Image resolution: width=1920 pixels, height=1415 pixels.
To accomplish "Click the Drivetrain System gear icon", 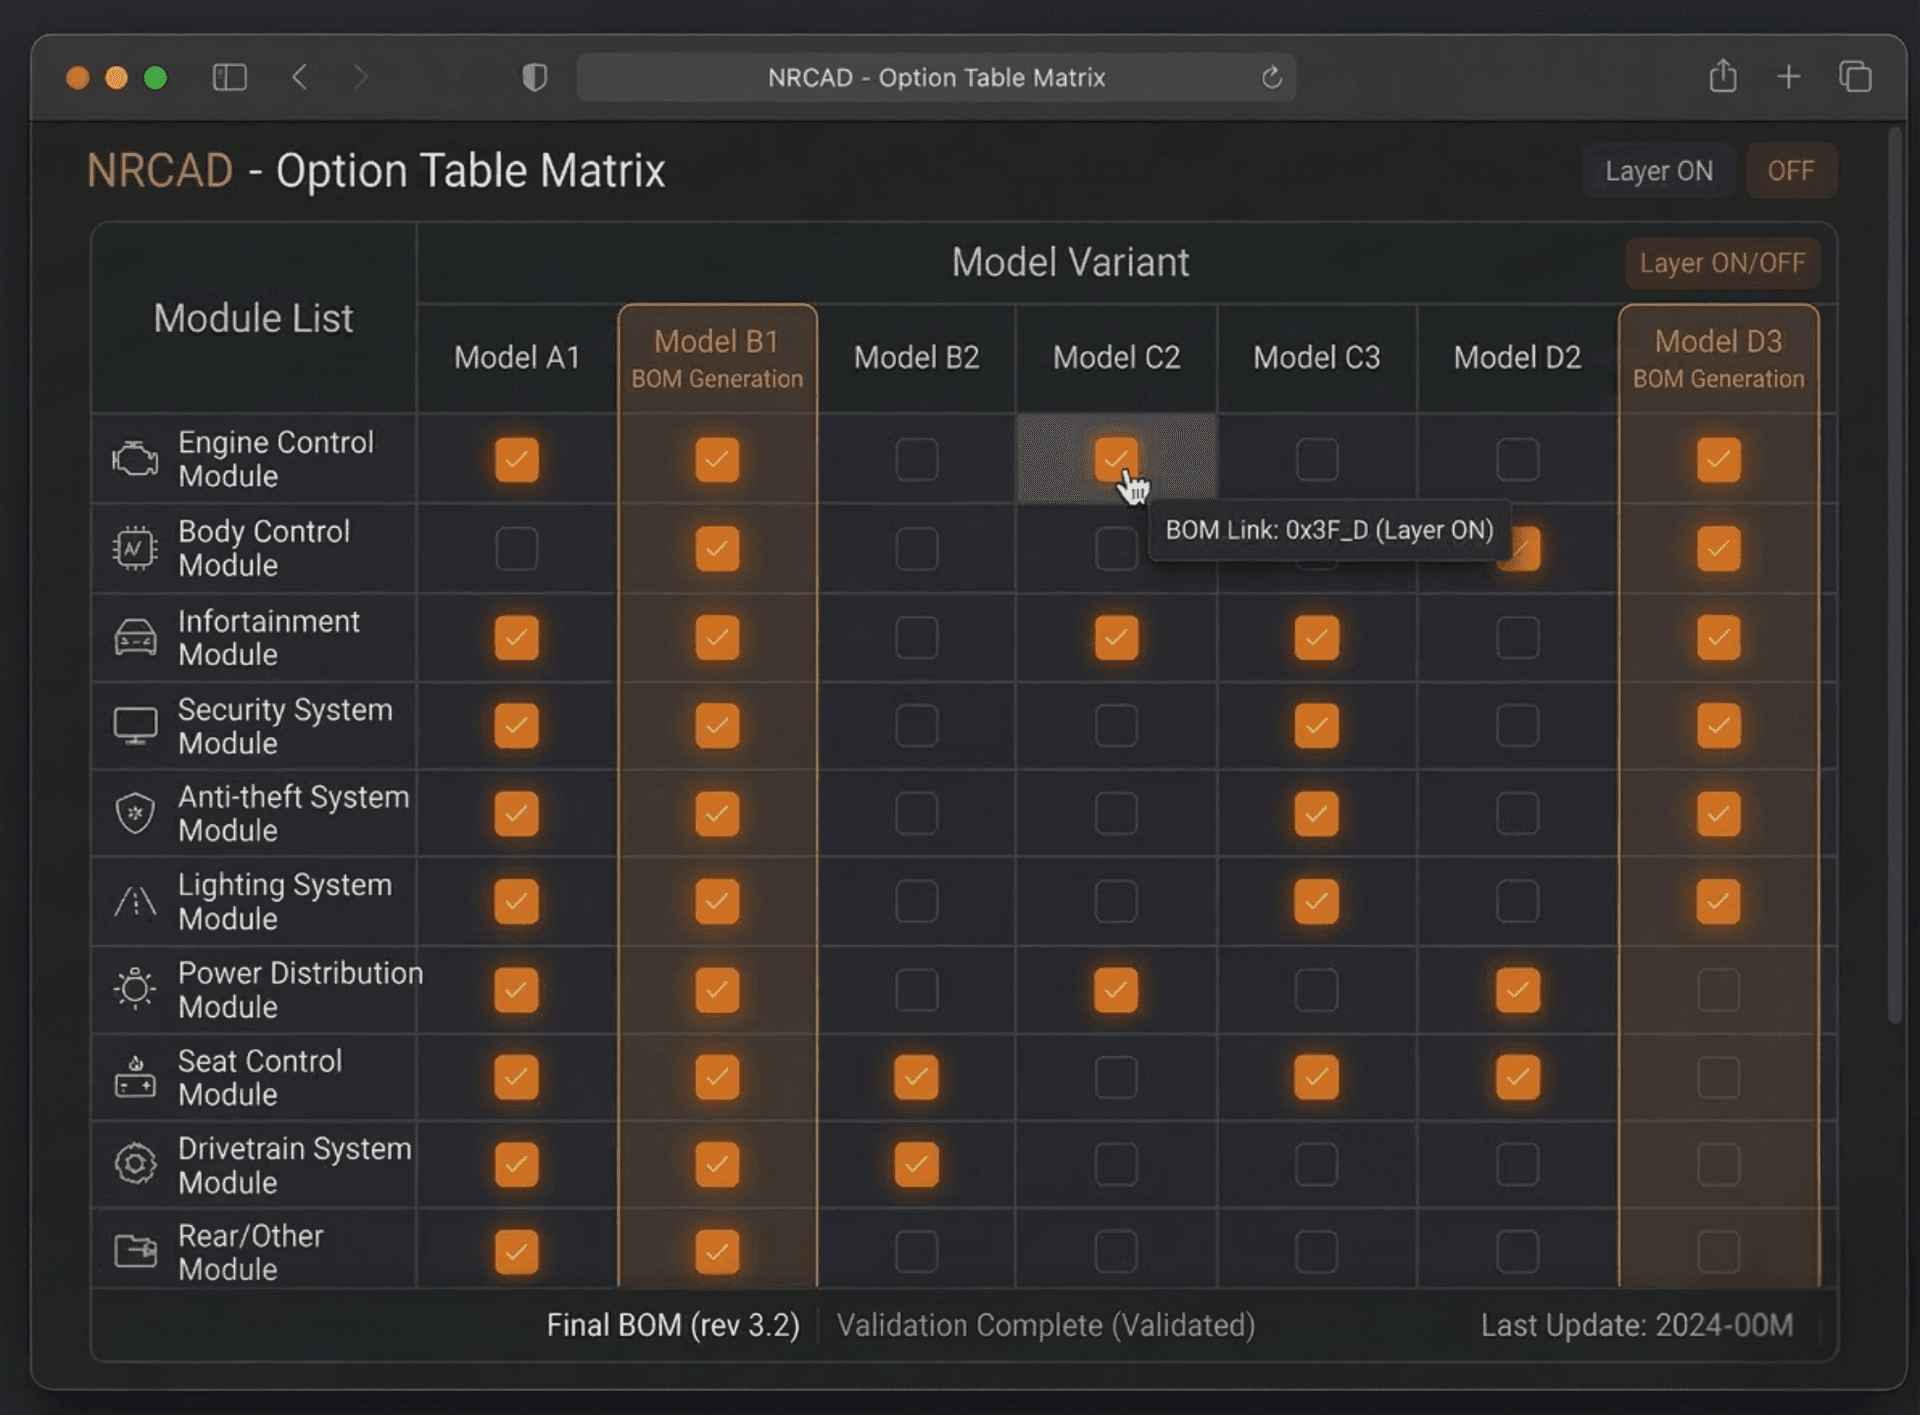I will tap(135, 1164).
